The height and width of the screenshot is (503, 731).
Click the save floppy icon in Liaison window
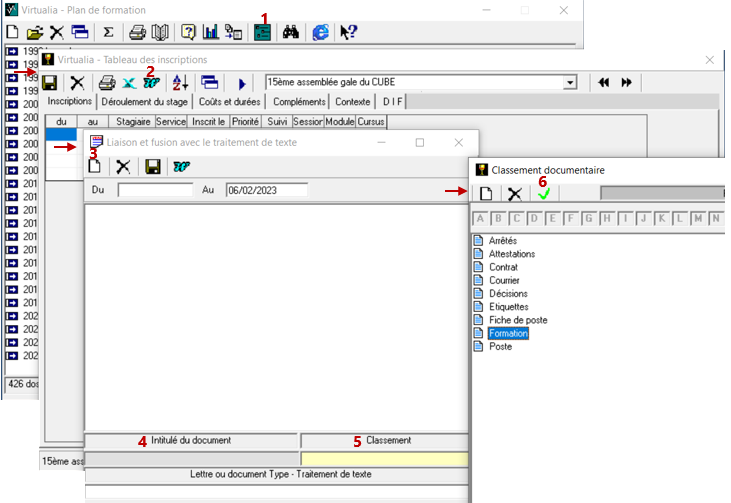click(153, 167)
